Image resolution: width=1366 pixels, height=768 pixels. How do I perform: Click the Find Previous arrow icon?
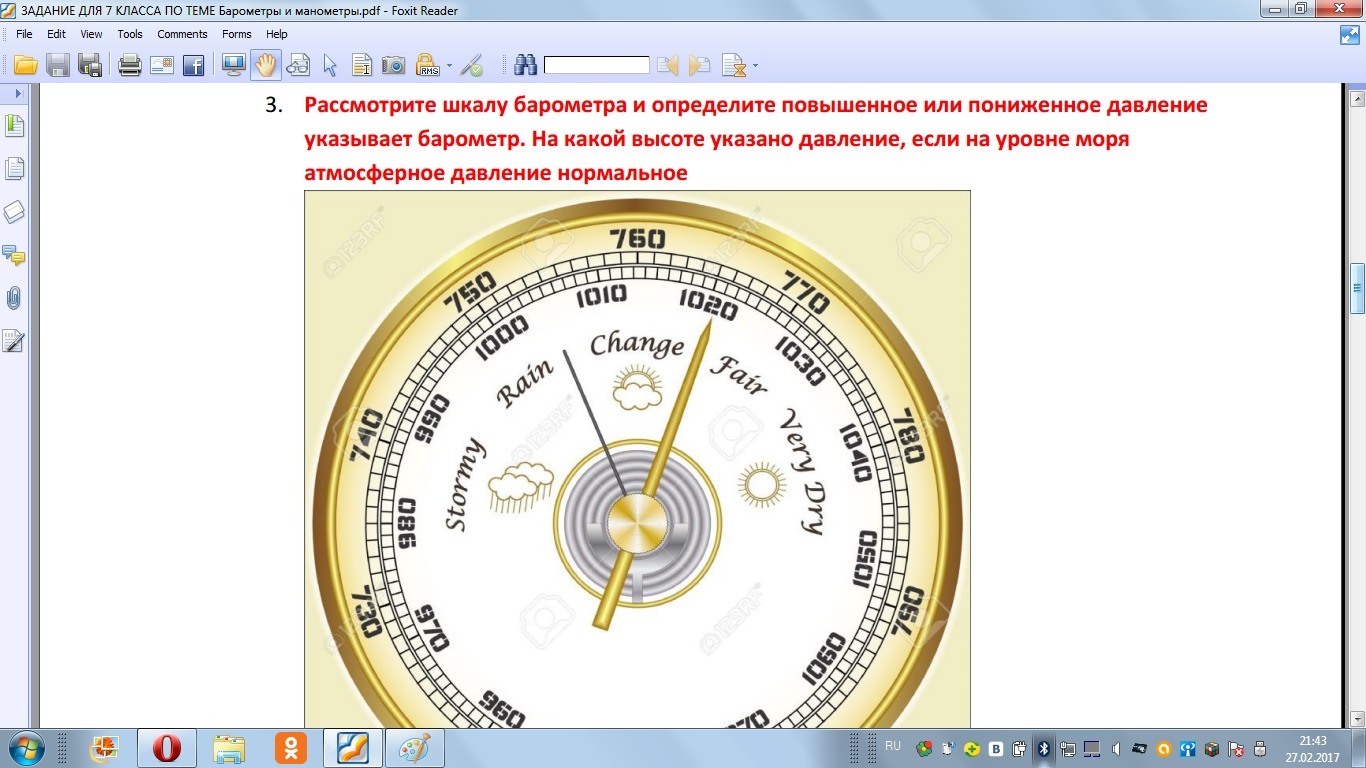point(668,66)
